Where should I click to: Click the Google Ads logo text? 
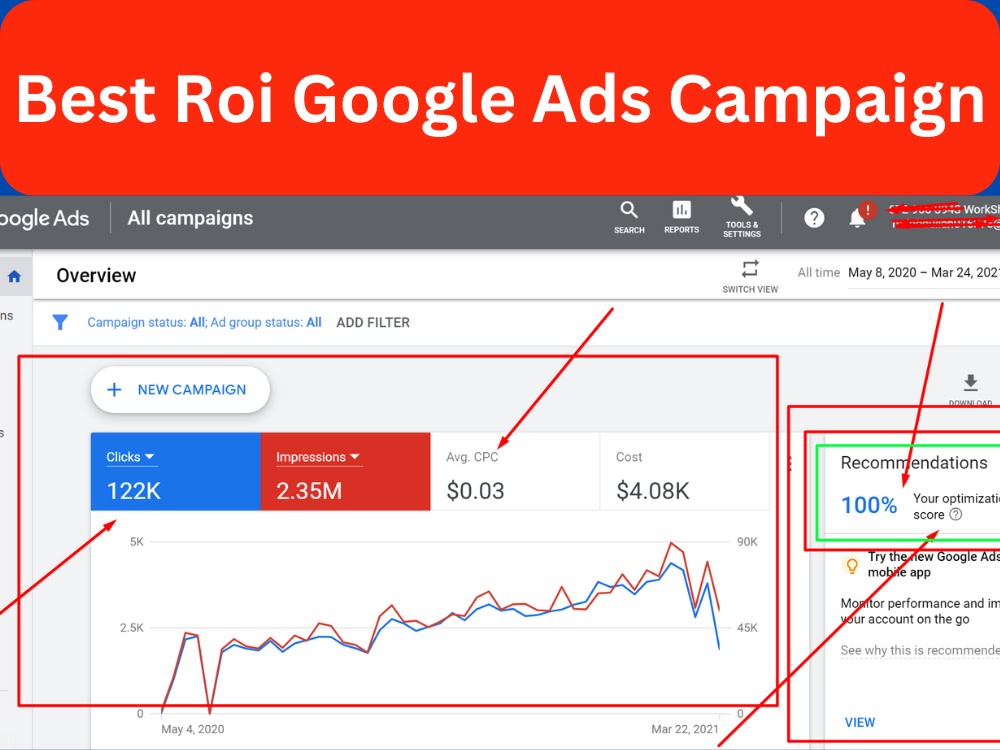43,218
